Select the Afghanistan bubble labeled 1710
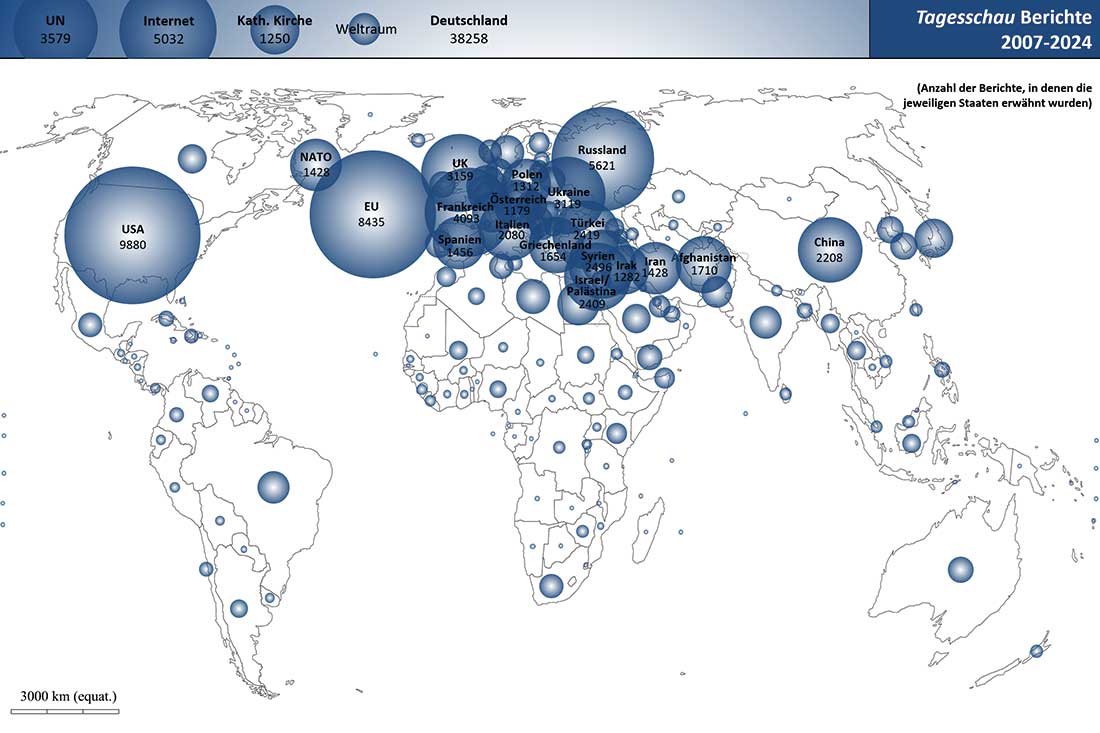This screenshot has height=733, width=1100. 704,264
